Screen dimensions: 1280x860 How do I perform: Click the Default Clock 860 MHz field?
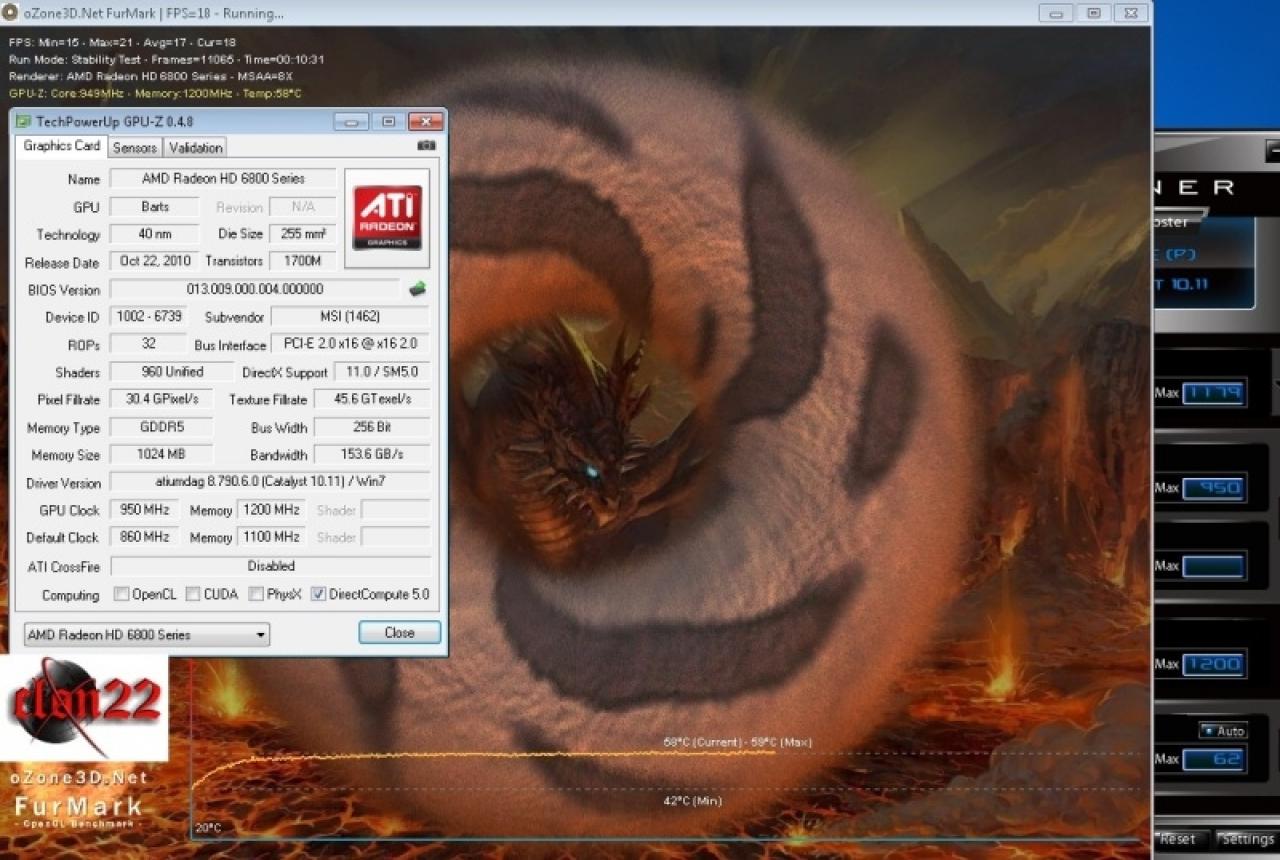(x=144, y=537)
